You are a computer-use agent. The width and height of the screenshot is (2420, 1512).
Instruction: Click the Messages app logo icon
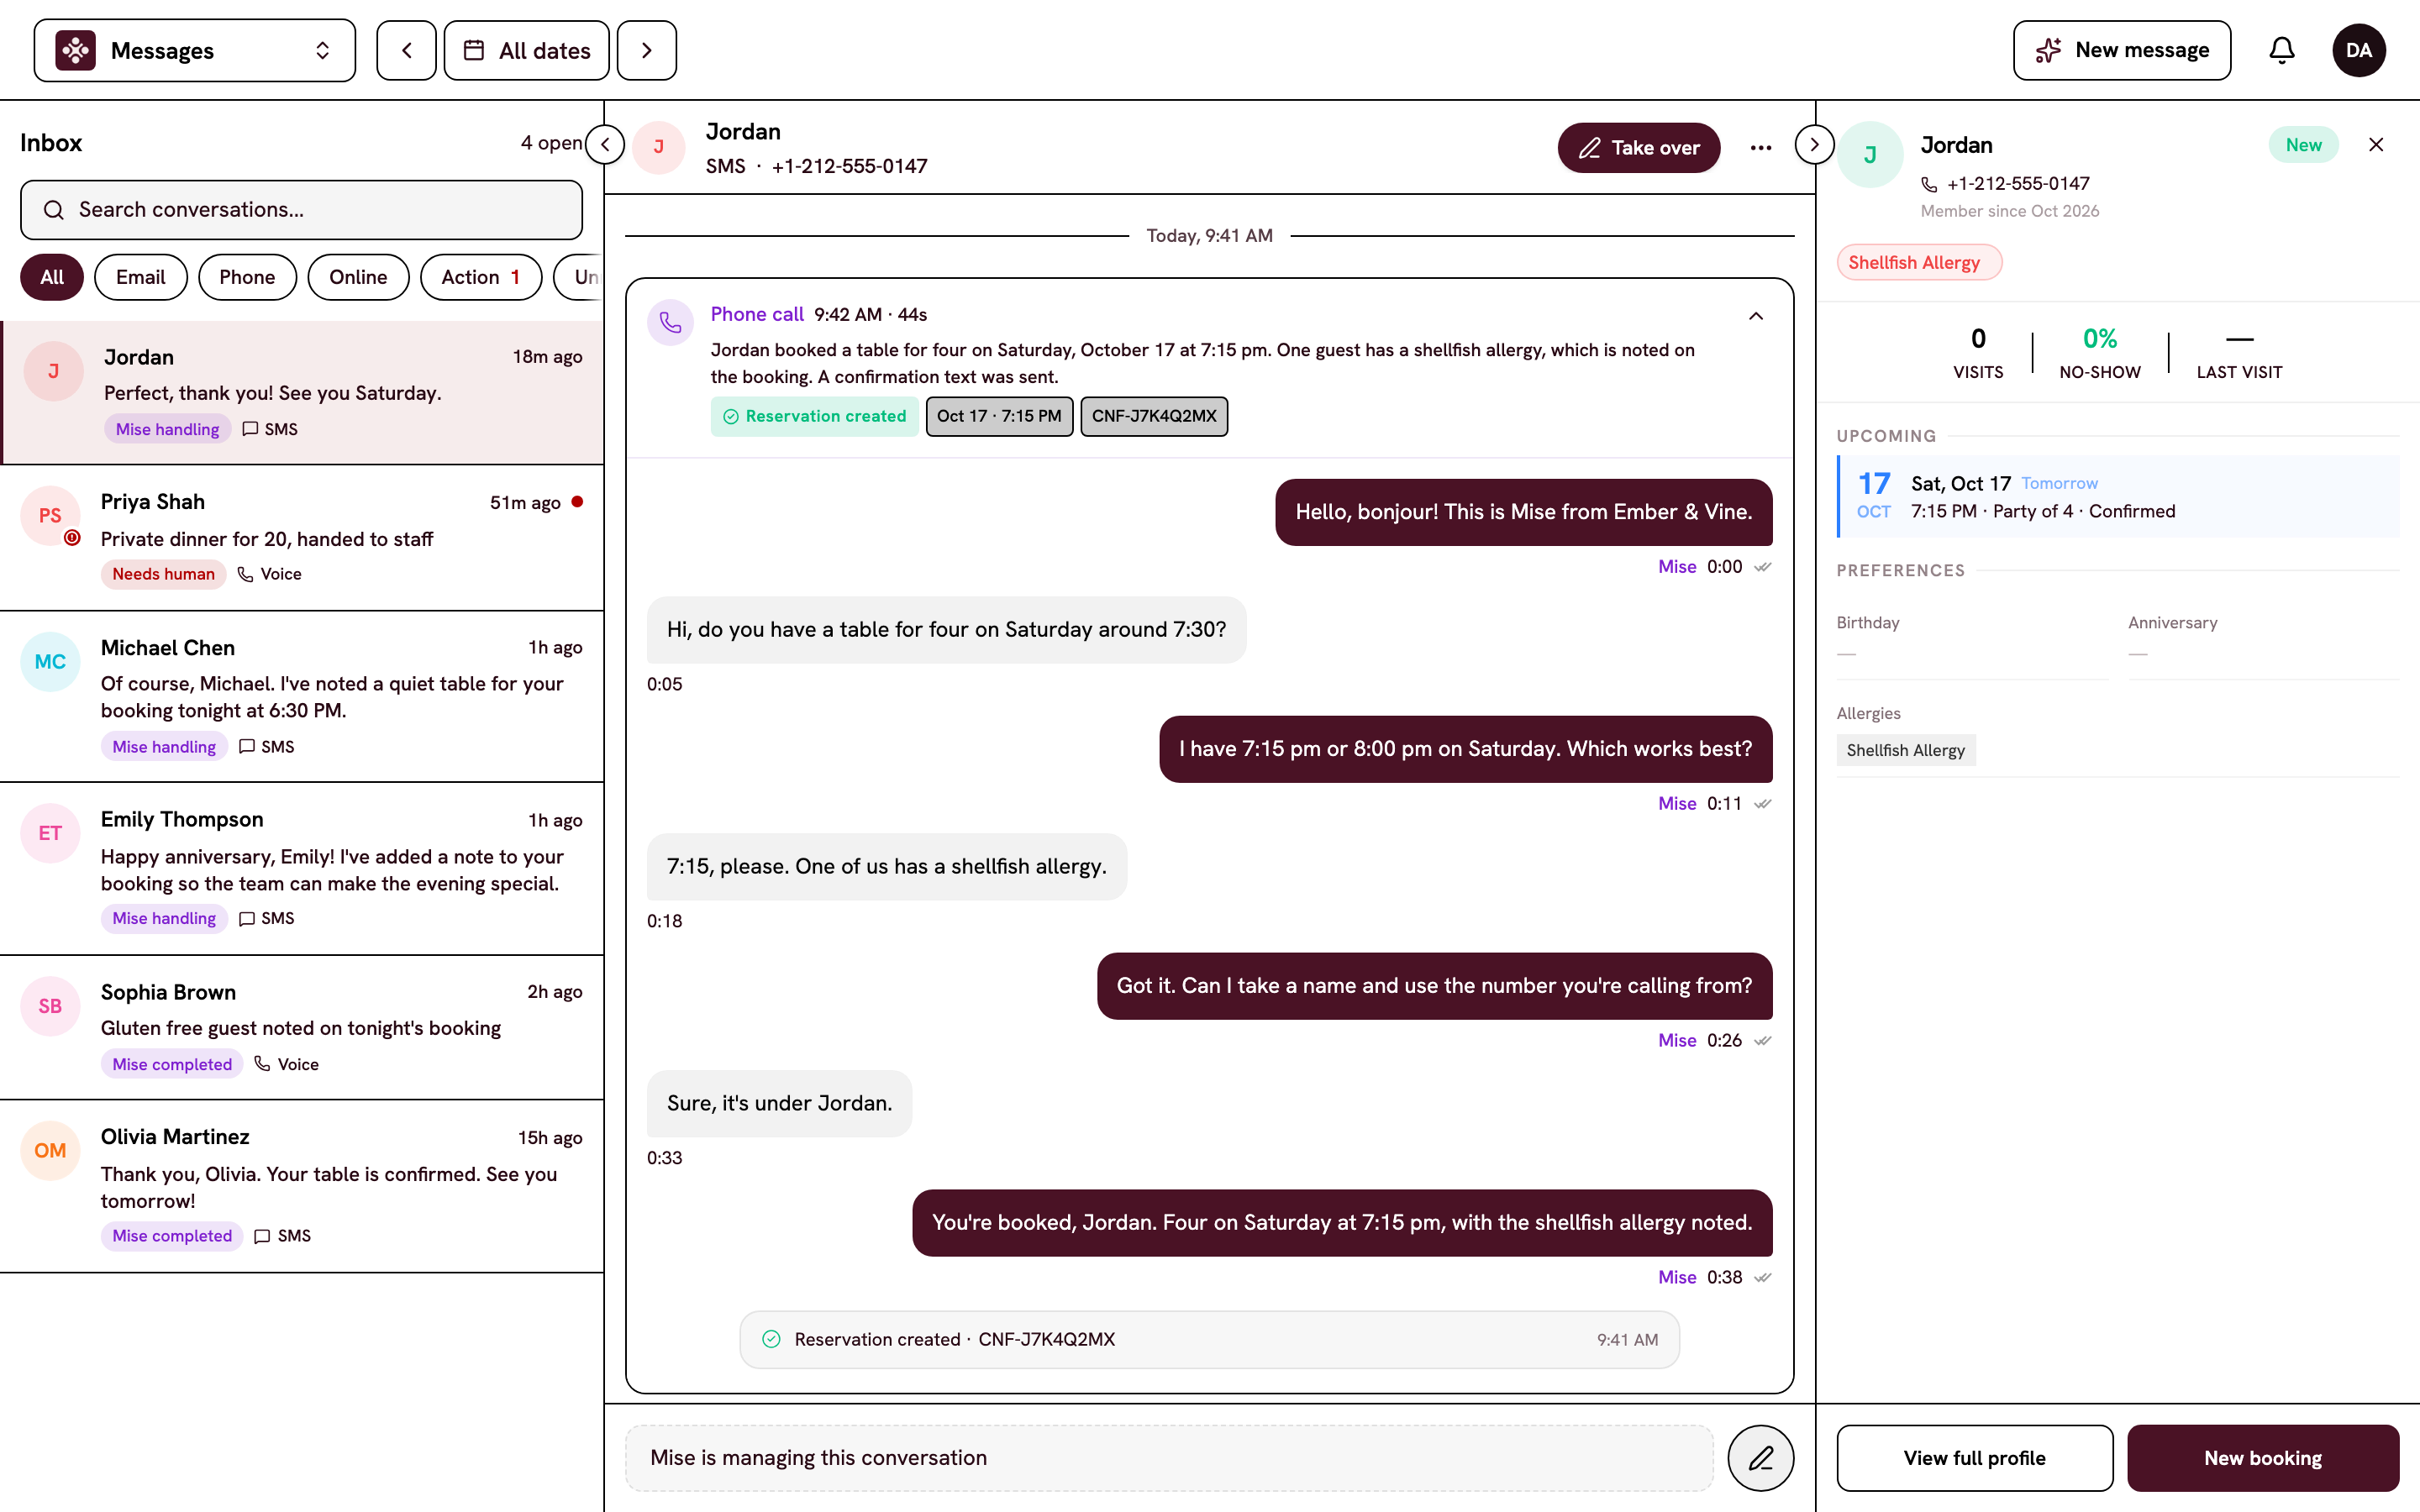76,50
